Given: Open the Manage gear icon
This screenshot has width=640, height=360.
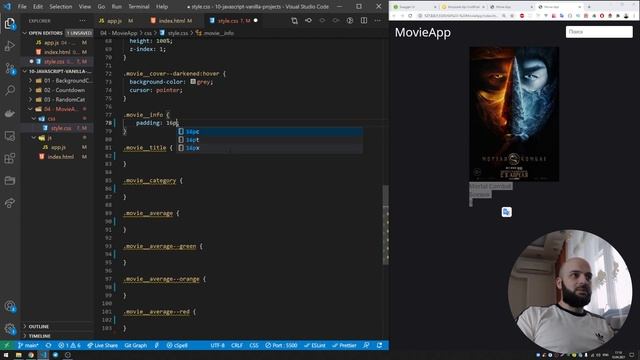Looking at the screenshot, I should click(x=10, y=329).
